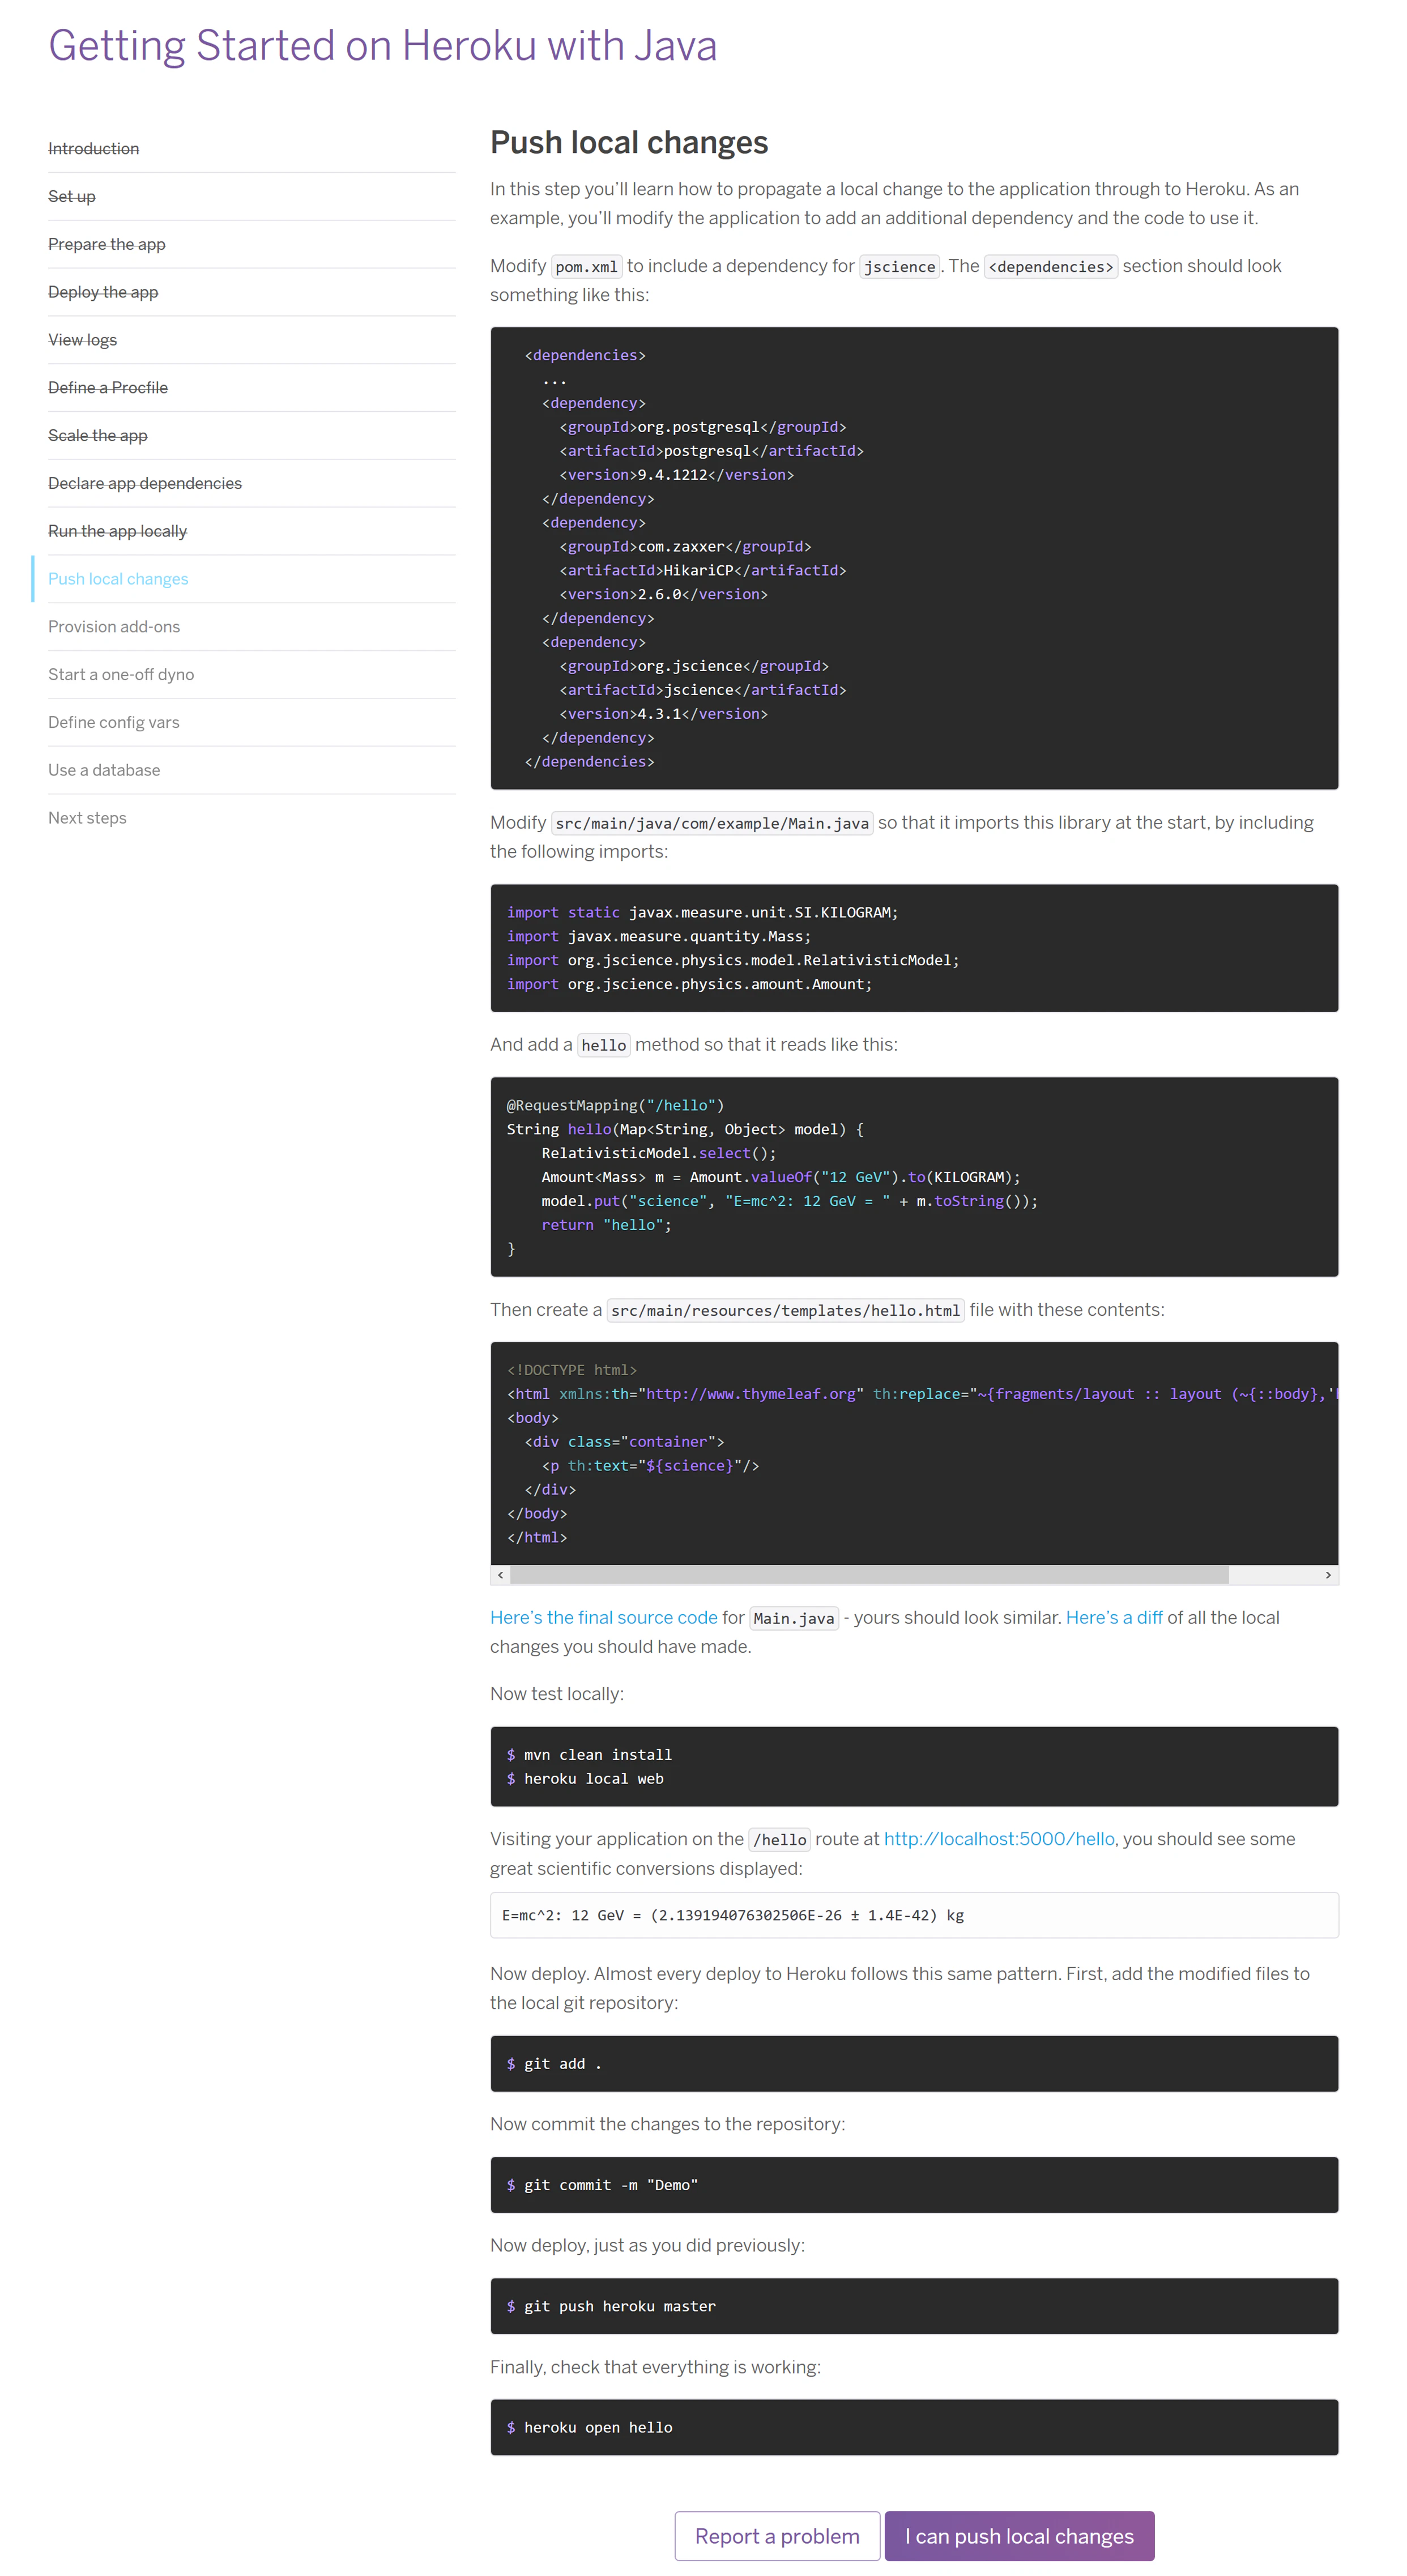Viewport: 1407px width, 2576px height.
Task: Click the HikariCP artifactId line
Action: pyautogui.click(x=703, y=570)
